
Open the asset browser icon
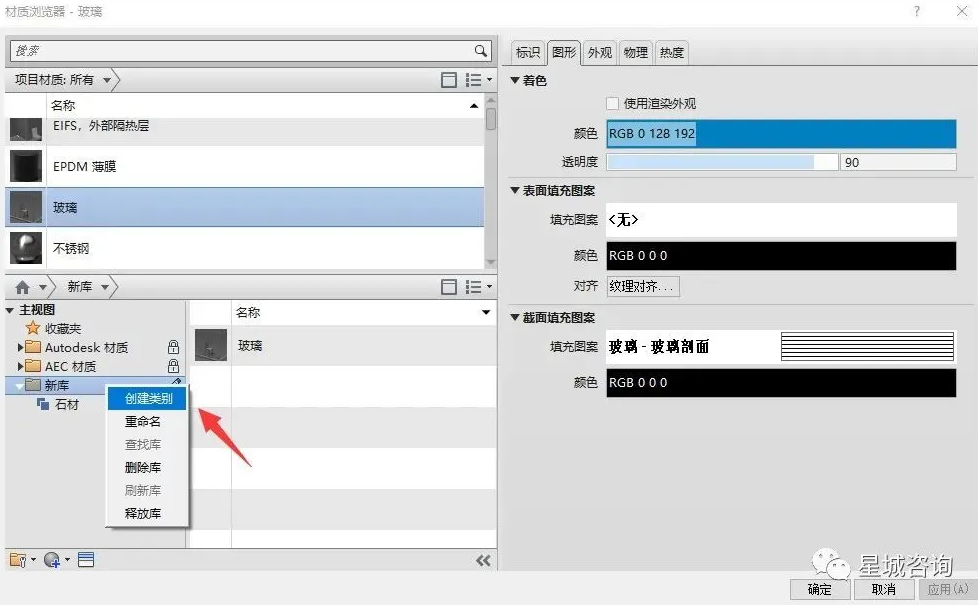pyautogui.click(x=86, y=559)
